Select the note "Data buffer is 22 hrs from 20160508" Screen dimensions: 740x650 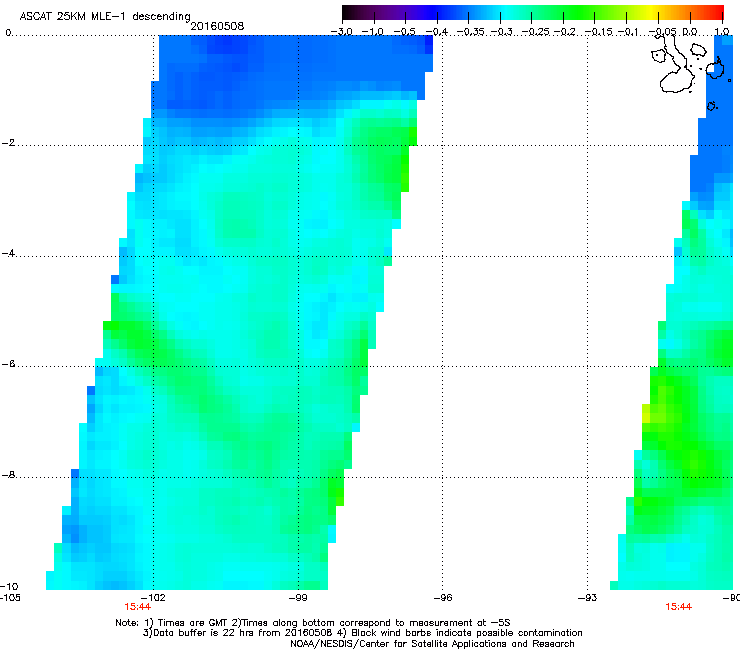point(243,633)
